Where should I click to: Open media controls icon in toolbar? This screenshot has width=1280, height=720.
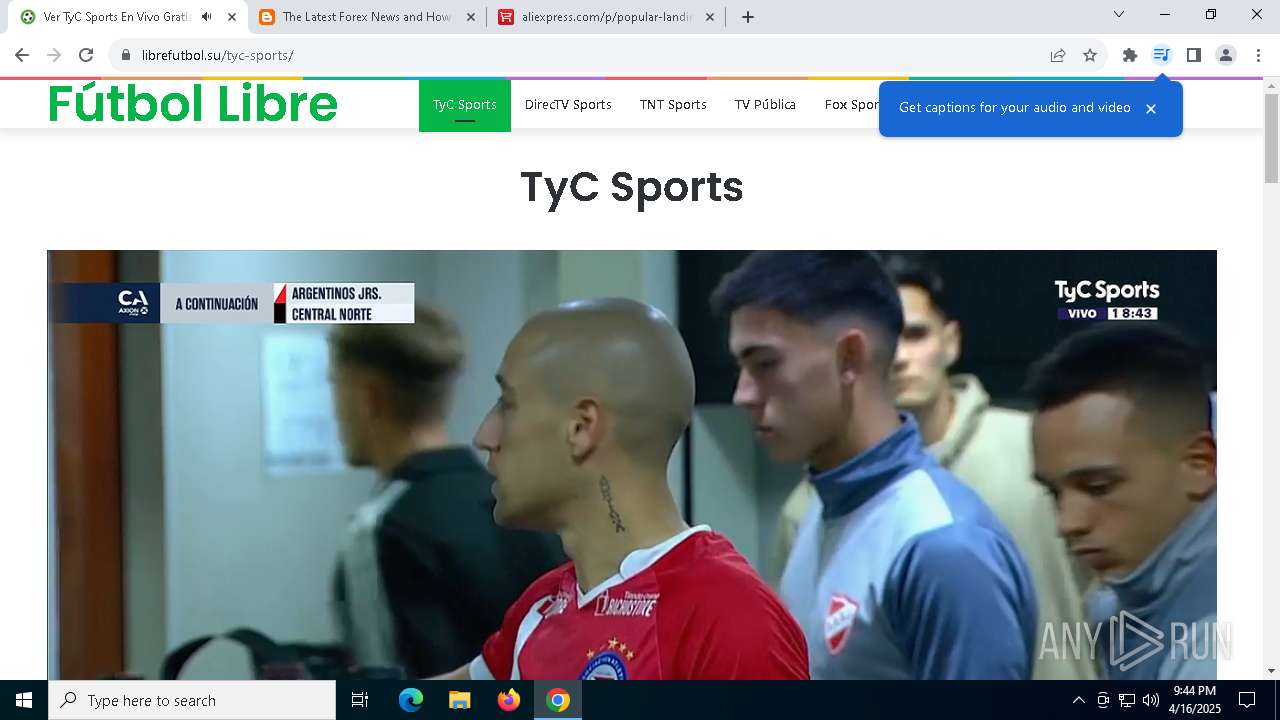1161,55
